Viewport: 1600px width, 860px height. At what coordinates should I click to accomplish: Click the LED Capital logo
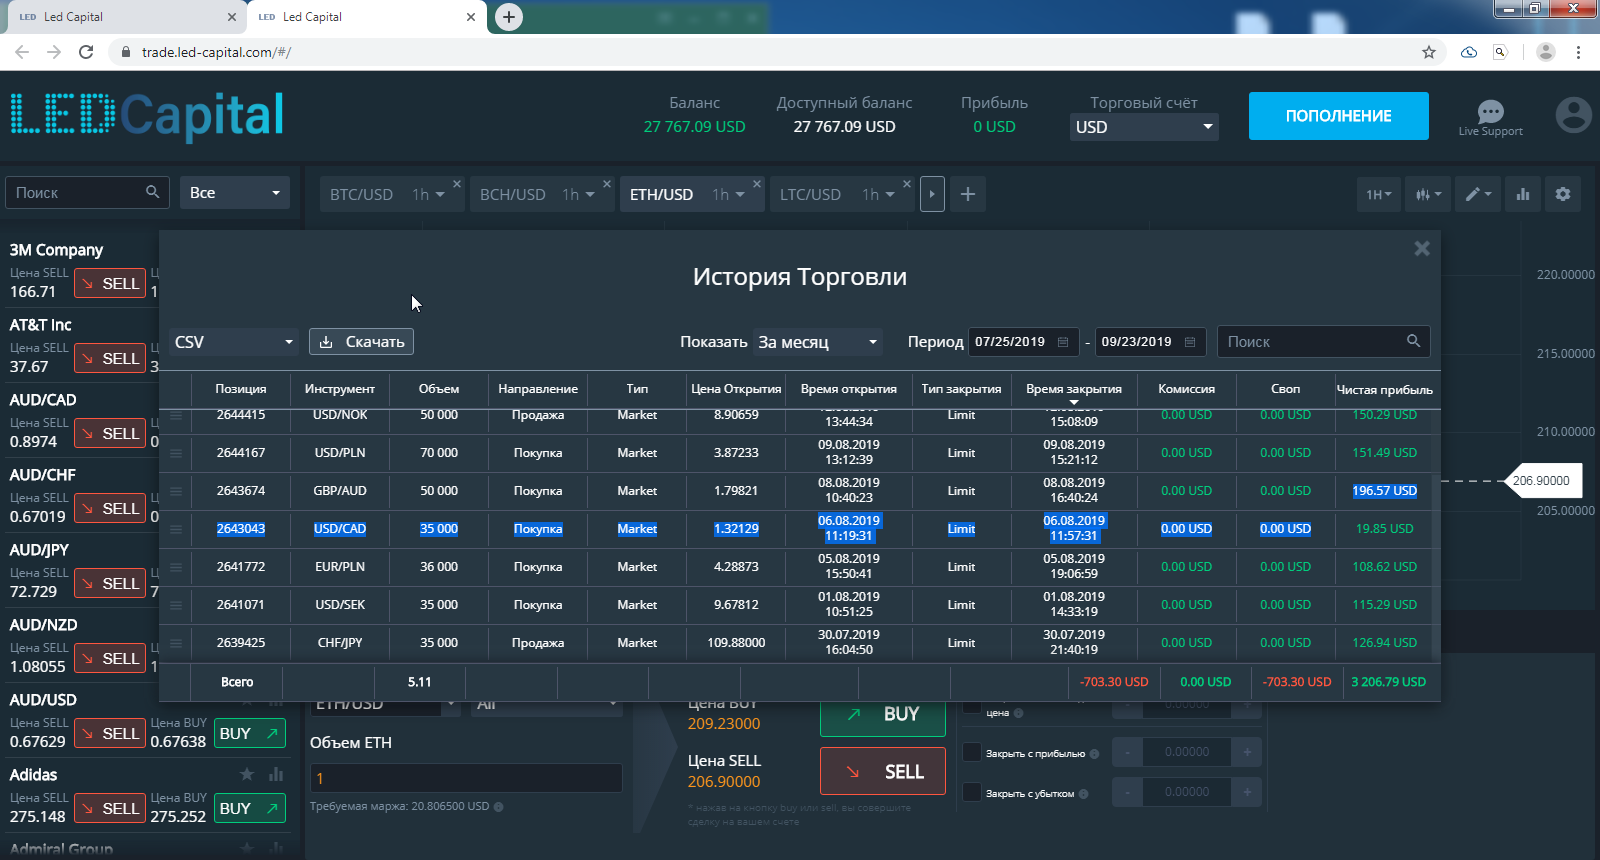point(147,115)
